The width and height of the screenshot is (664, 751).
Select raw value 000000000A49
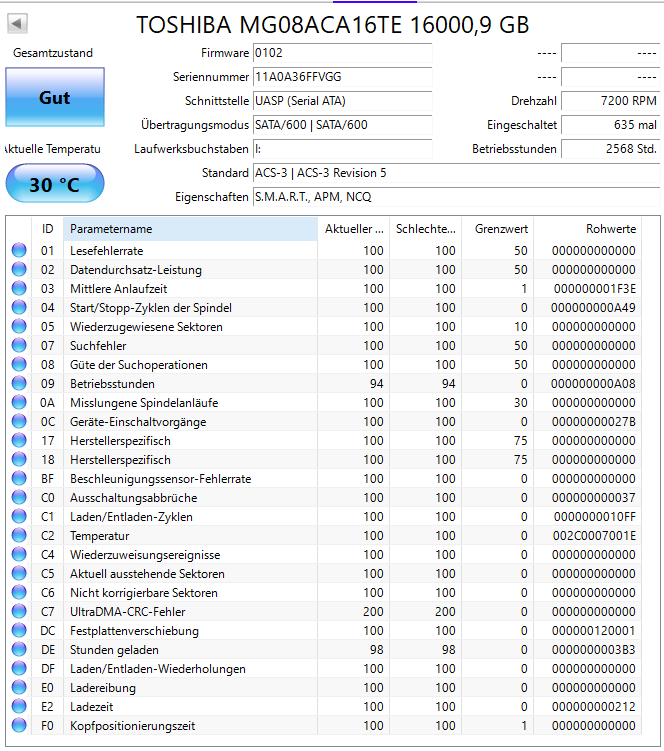pyautogui.click(x=593, y=307)
